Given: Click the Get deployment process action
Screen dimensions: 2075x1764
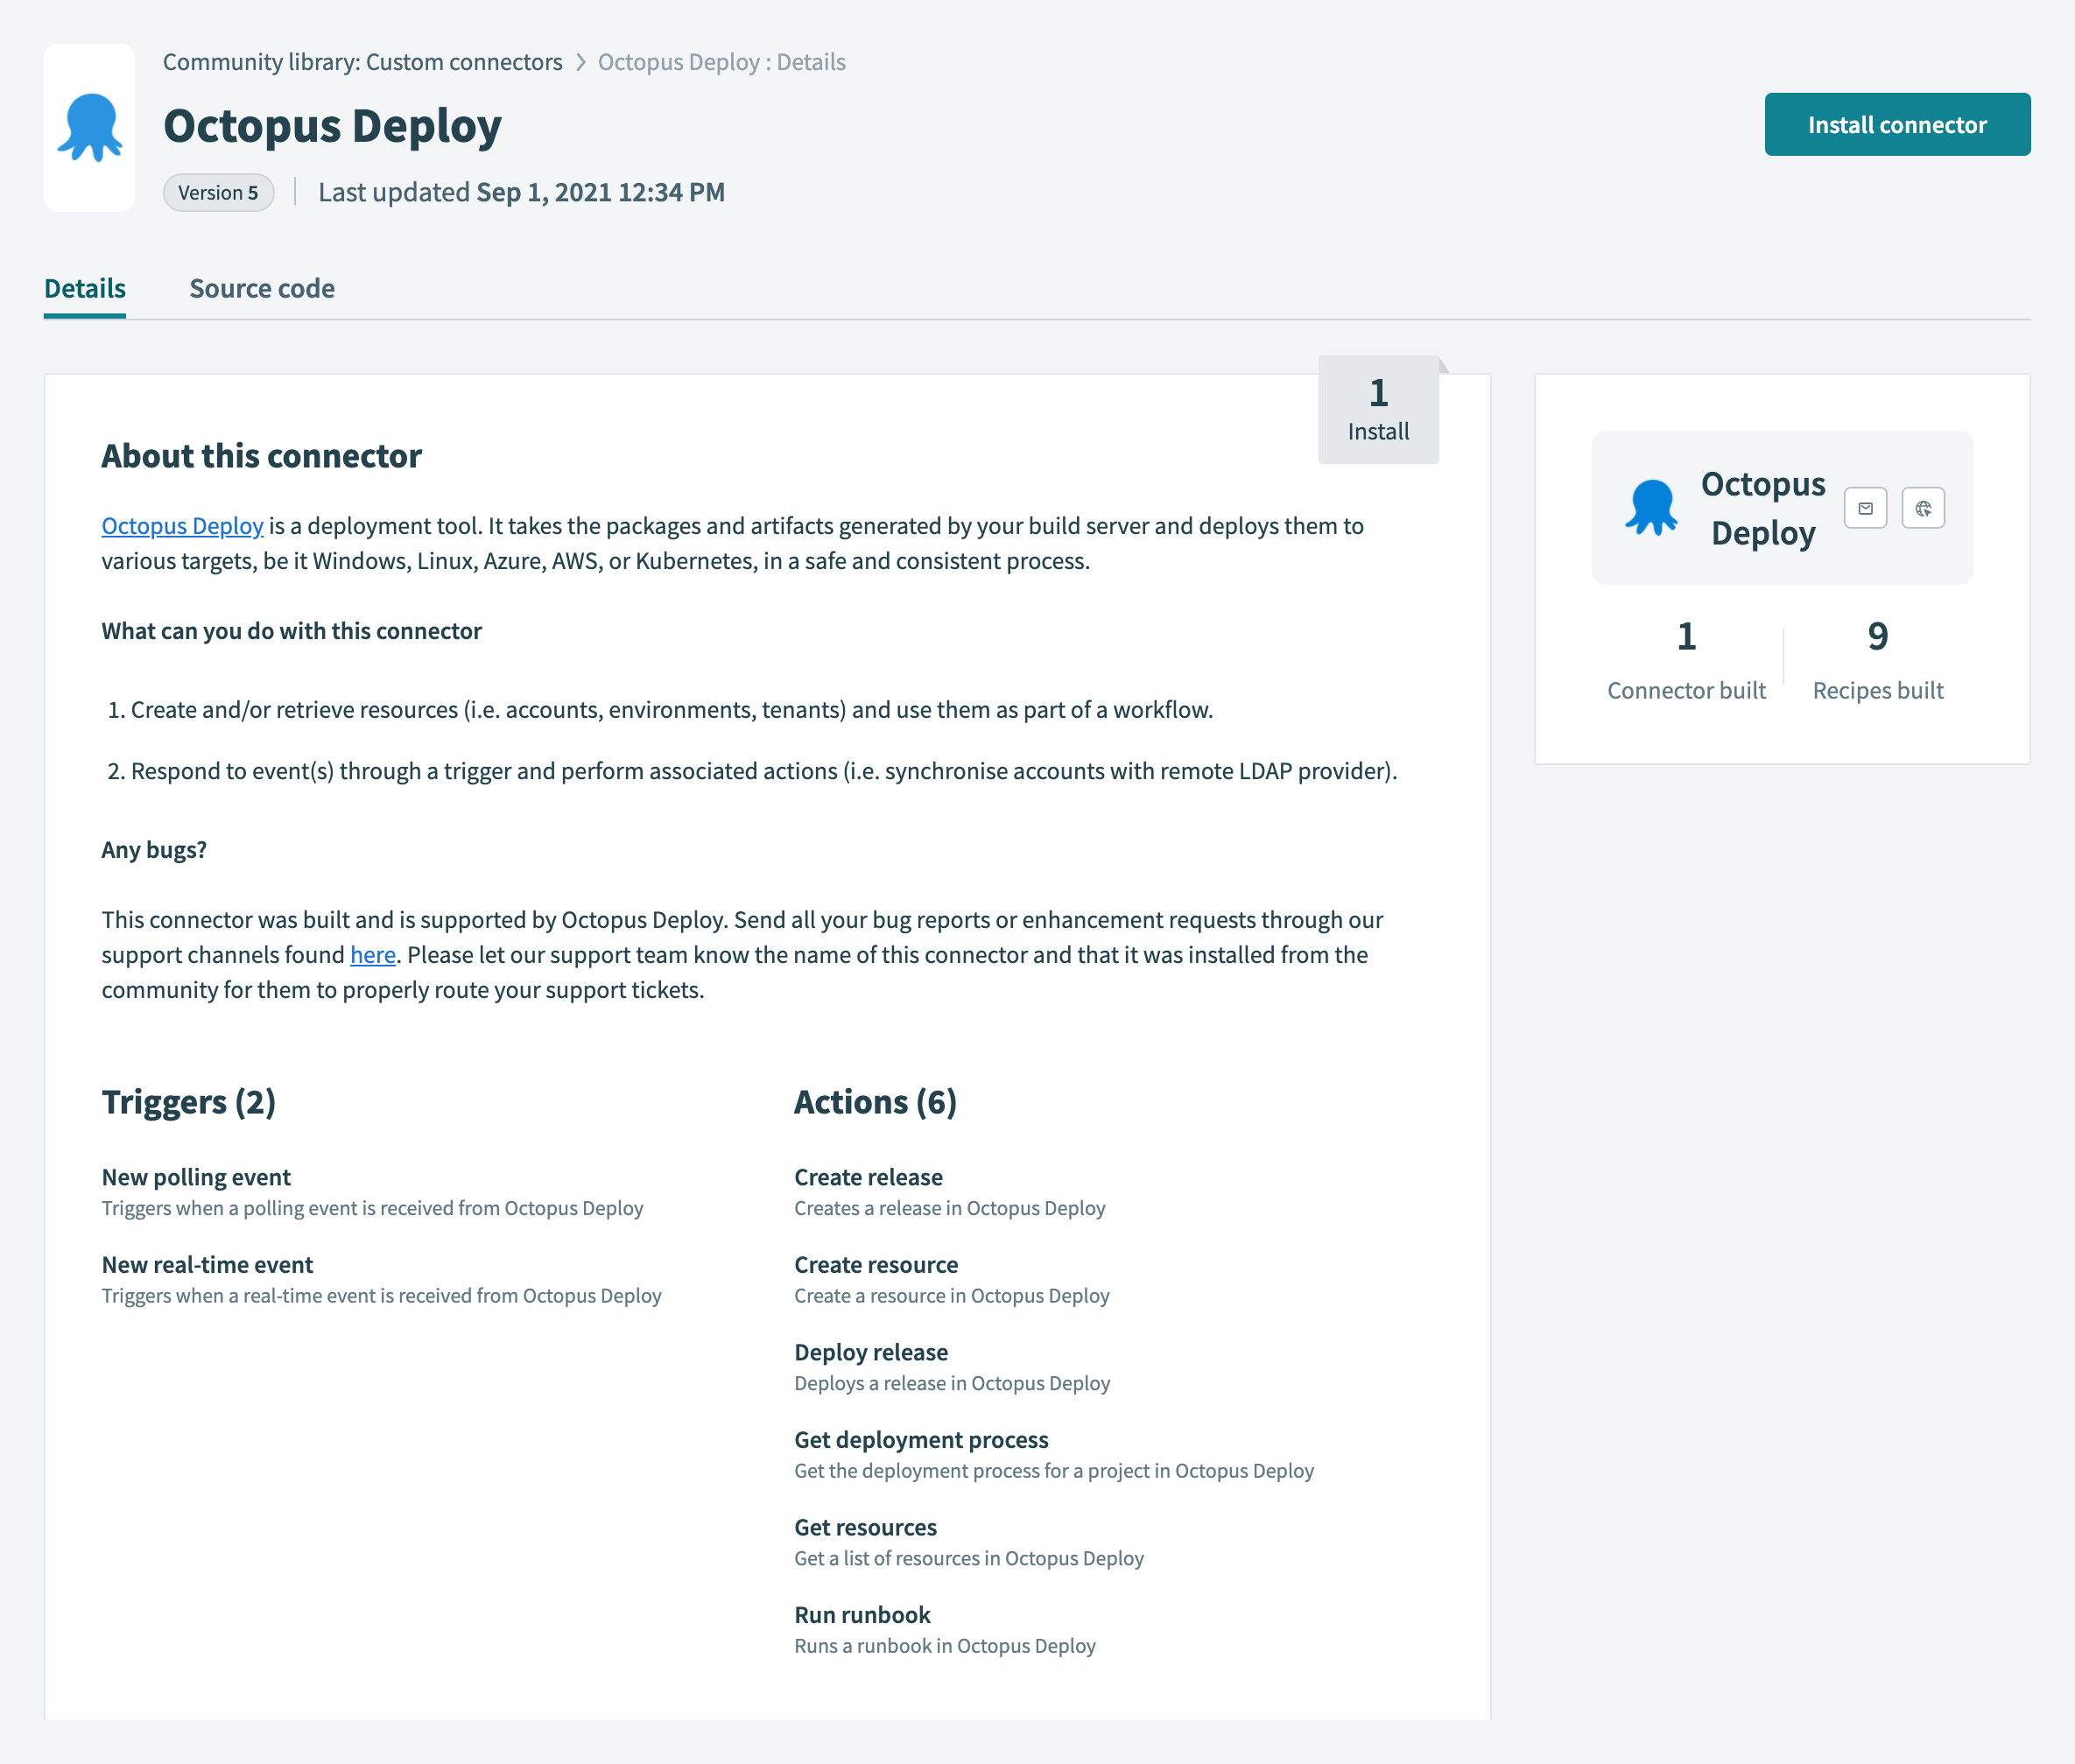Looking at the screenshot, I should tap(921, 1440).
